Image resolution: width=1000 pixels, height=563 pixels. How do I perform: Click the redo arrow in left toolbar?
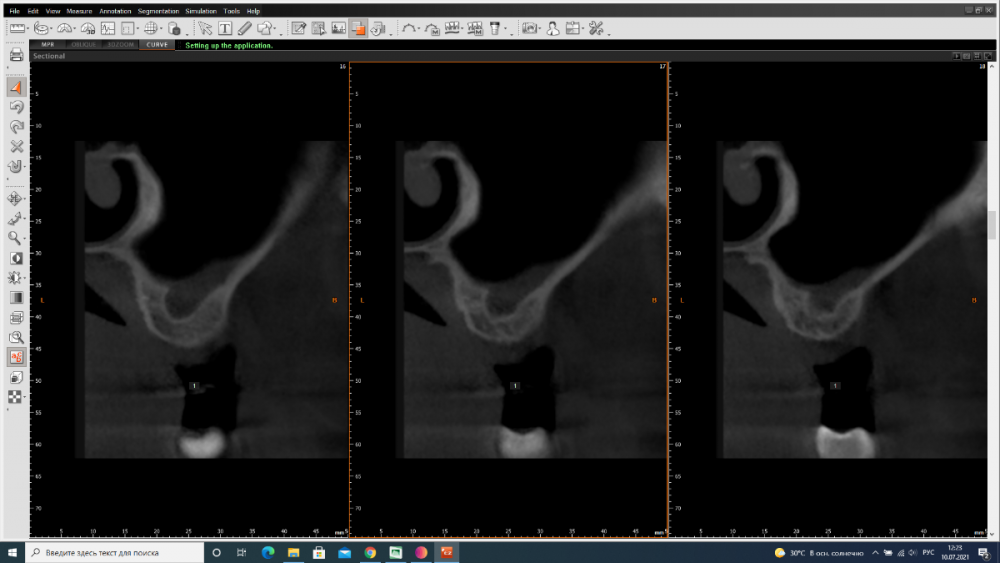(16, 127)
